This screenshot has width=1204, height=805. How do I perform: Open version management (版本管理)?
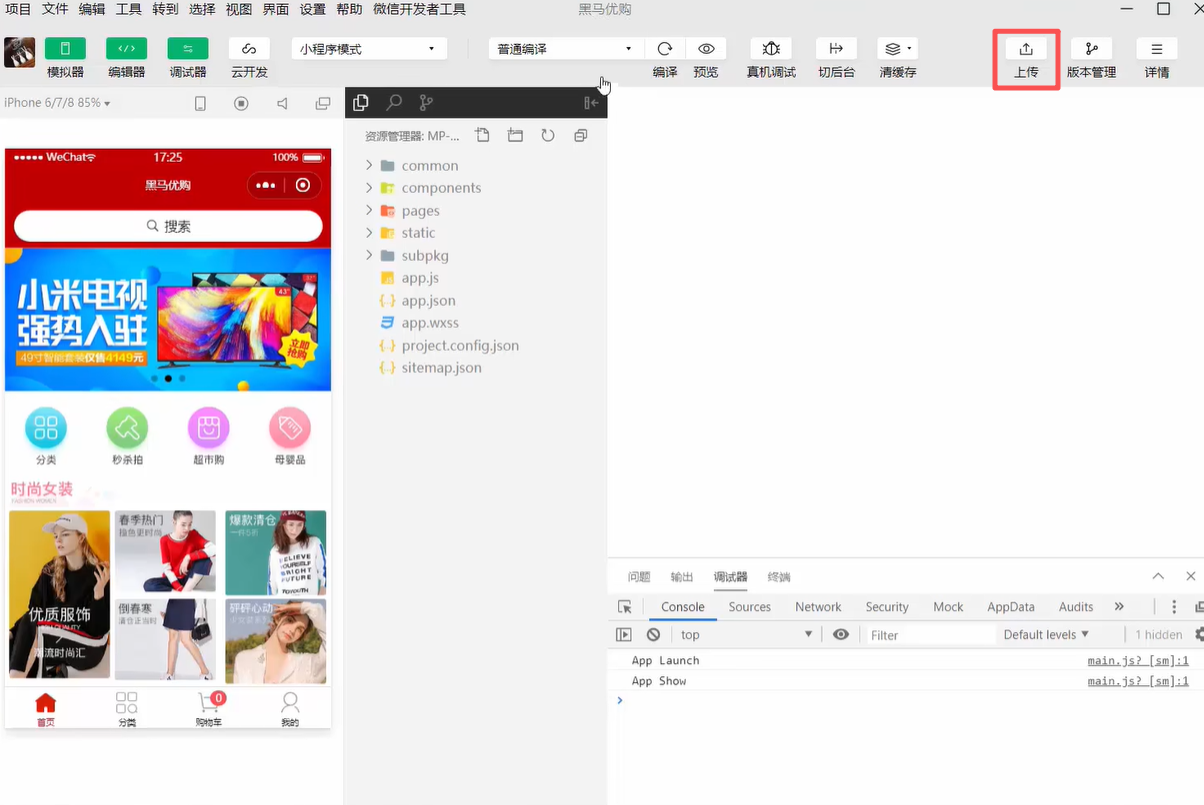pos(1091,49)
